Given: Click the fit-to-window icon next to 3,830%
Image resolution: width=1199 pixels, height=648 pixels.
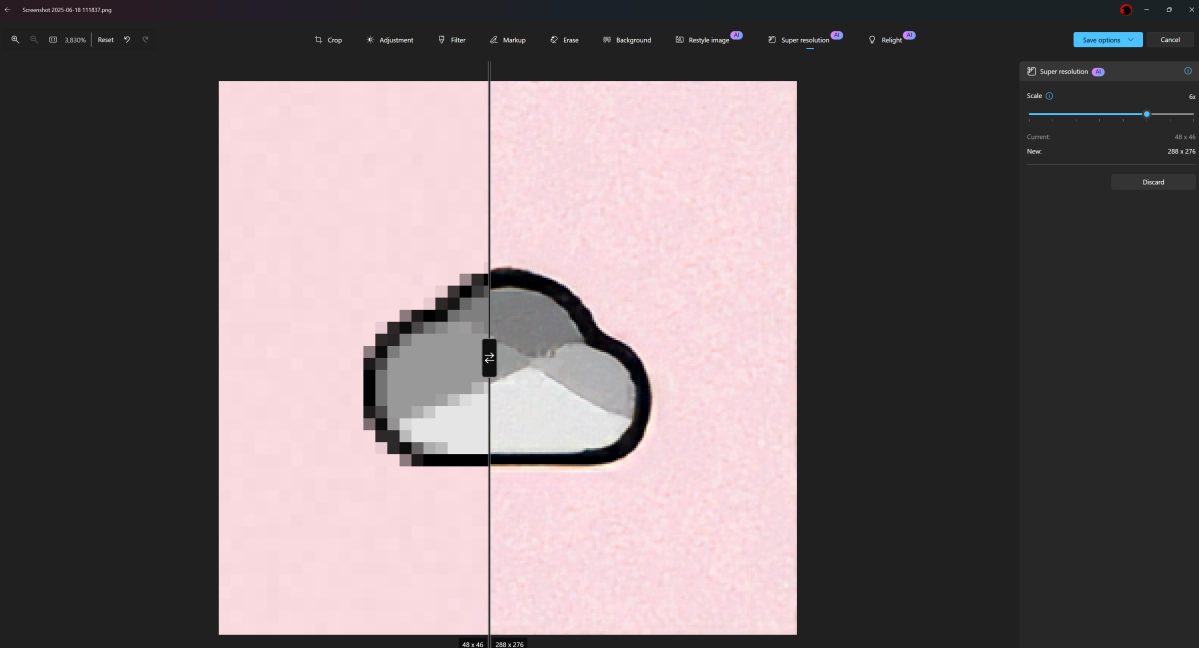Looking at the screenshot, I should (53, 40).
